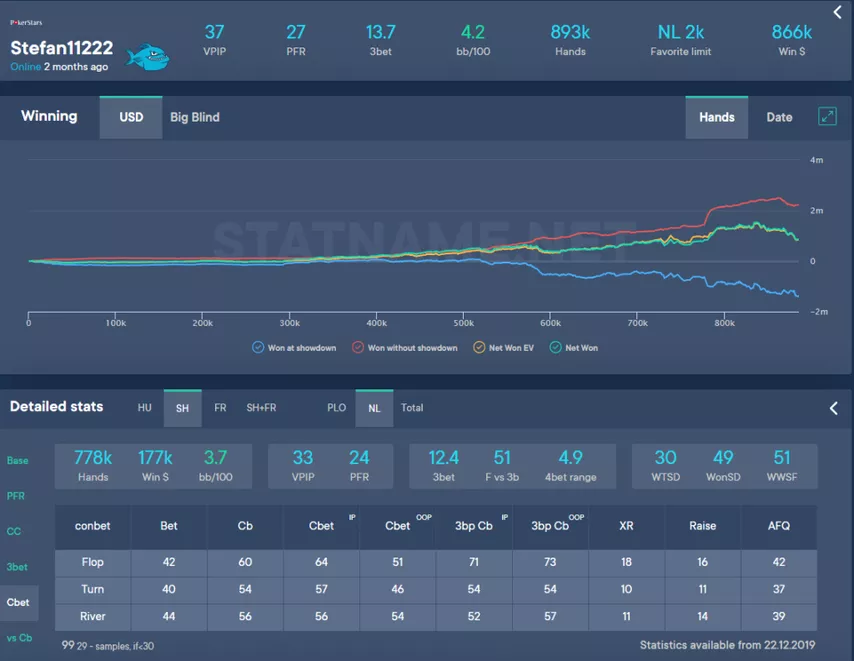Toggle Won at showdown legend line
Screen dimensions: 854x661
point(295,348)
